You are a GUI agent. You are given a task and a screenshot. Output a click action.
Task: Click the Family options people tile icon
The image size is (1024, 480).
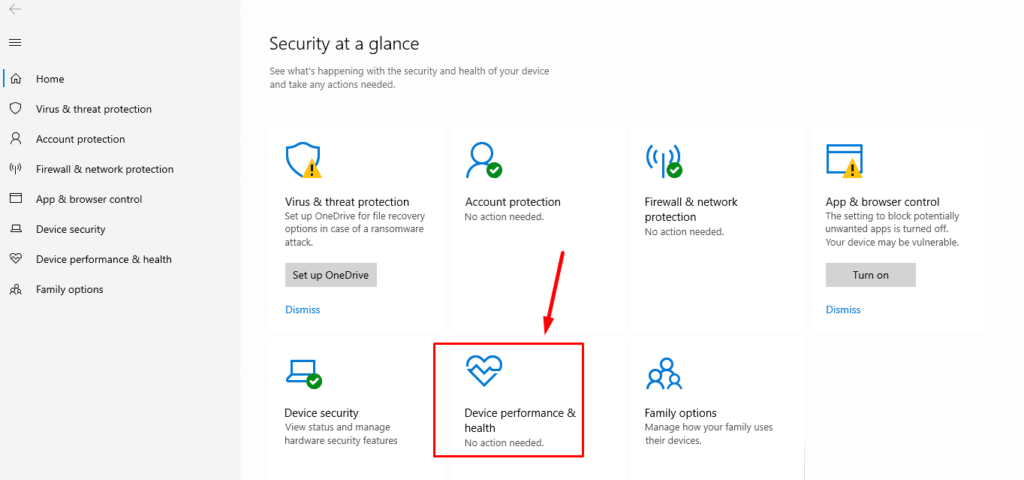664,373
